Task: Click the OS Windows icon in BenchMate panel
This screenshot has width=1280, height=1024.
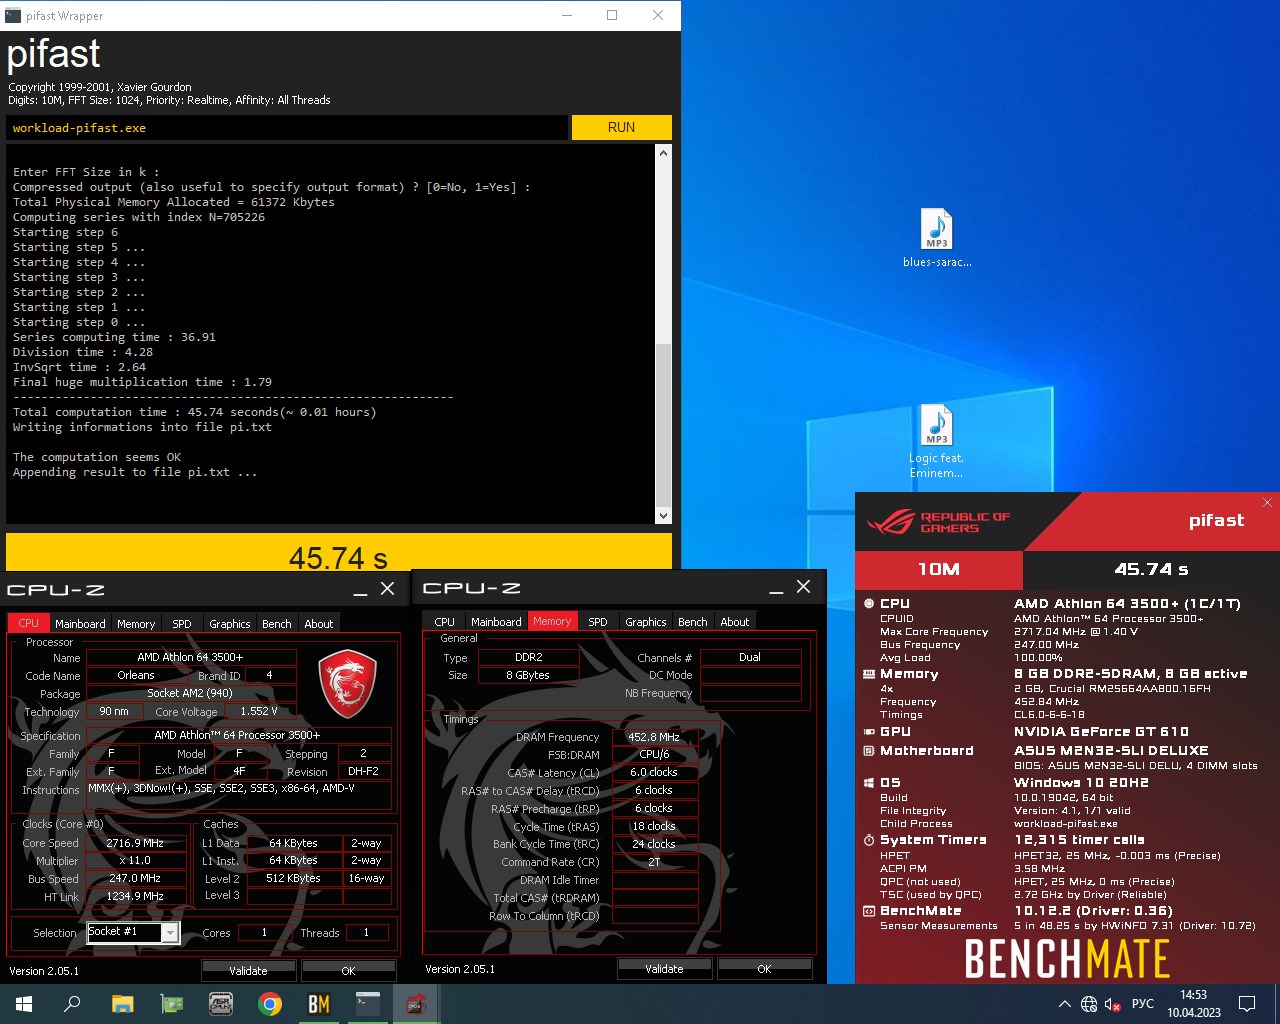Action: pos(869,783)
